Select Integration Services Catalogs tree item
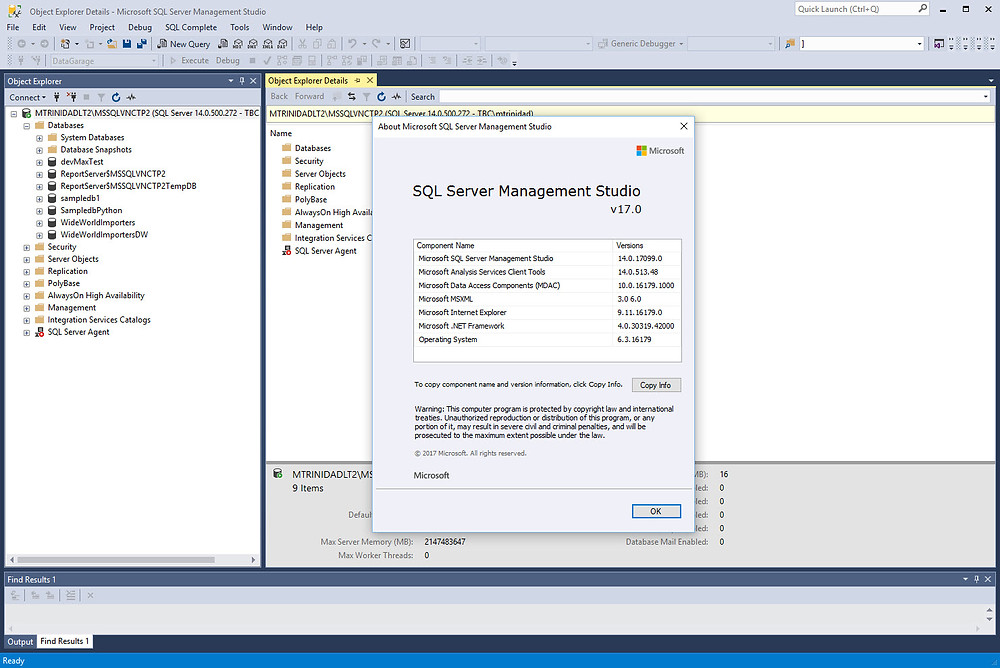This screenshot has width=1000, height=668. point(99,320)
